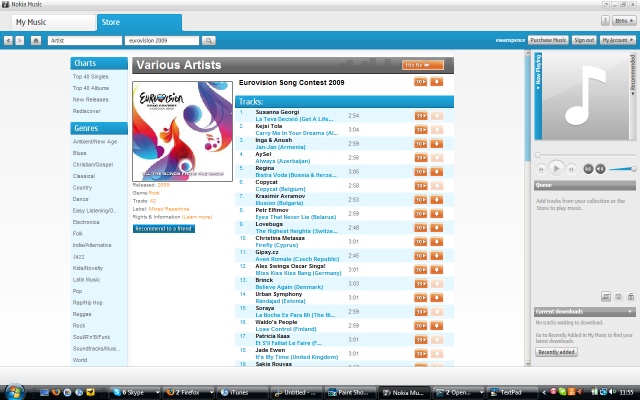The image size is (640, 400).
Task: Adjust the blue volume slider
Action: [x=622, y=169]
